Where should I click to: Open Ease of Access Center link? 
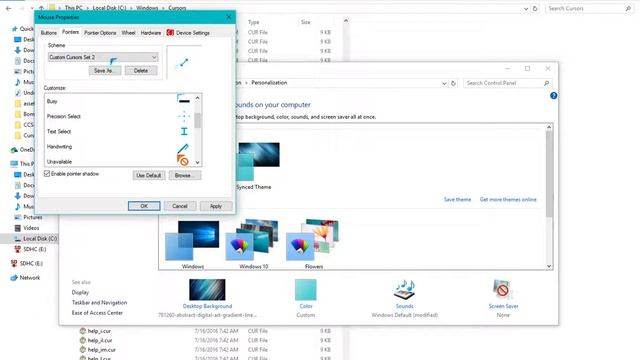[97, 313]
